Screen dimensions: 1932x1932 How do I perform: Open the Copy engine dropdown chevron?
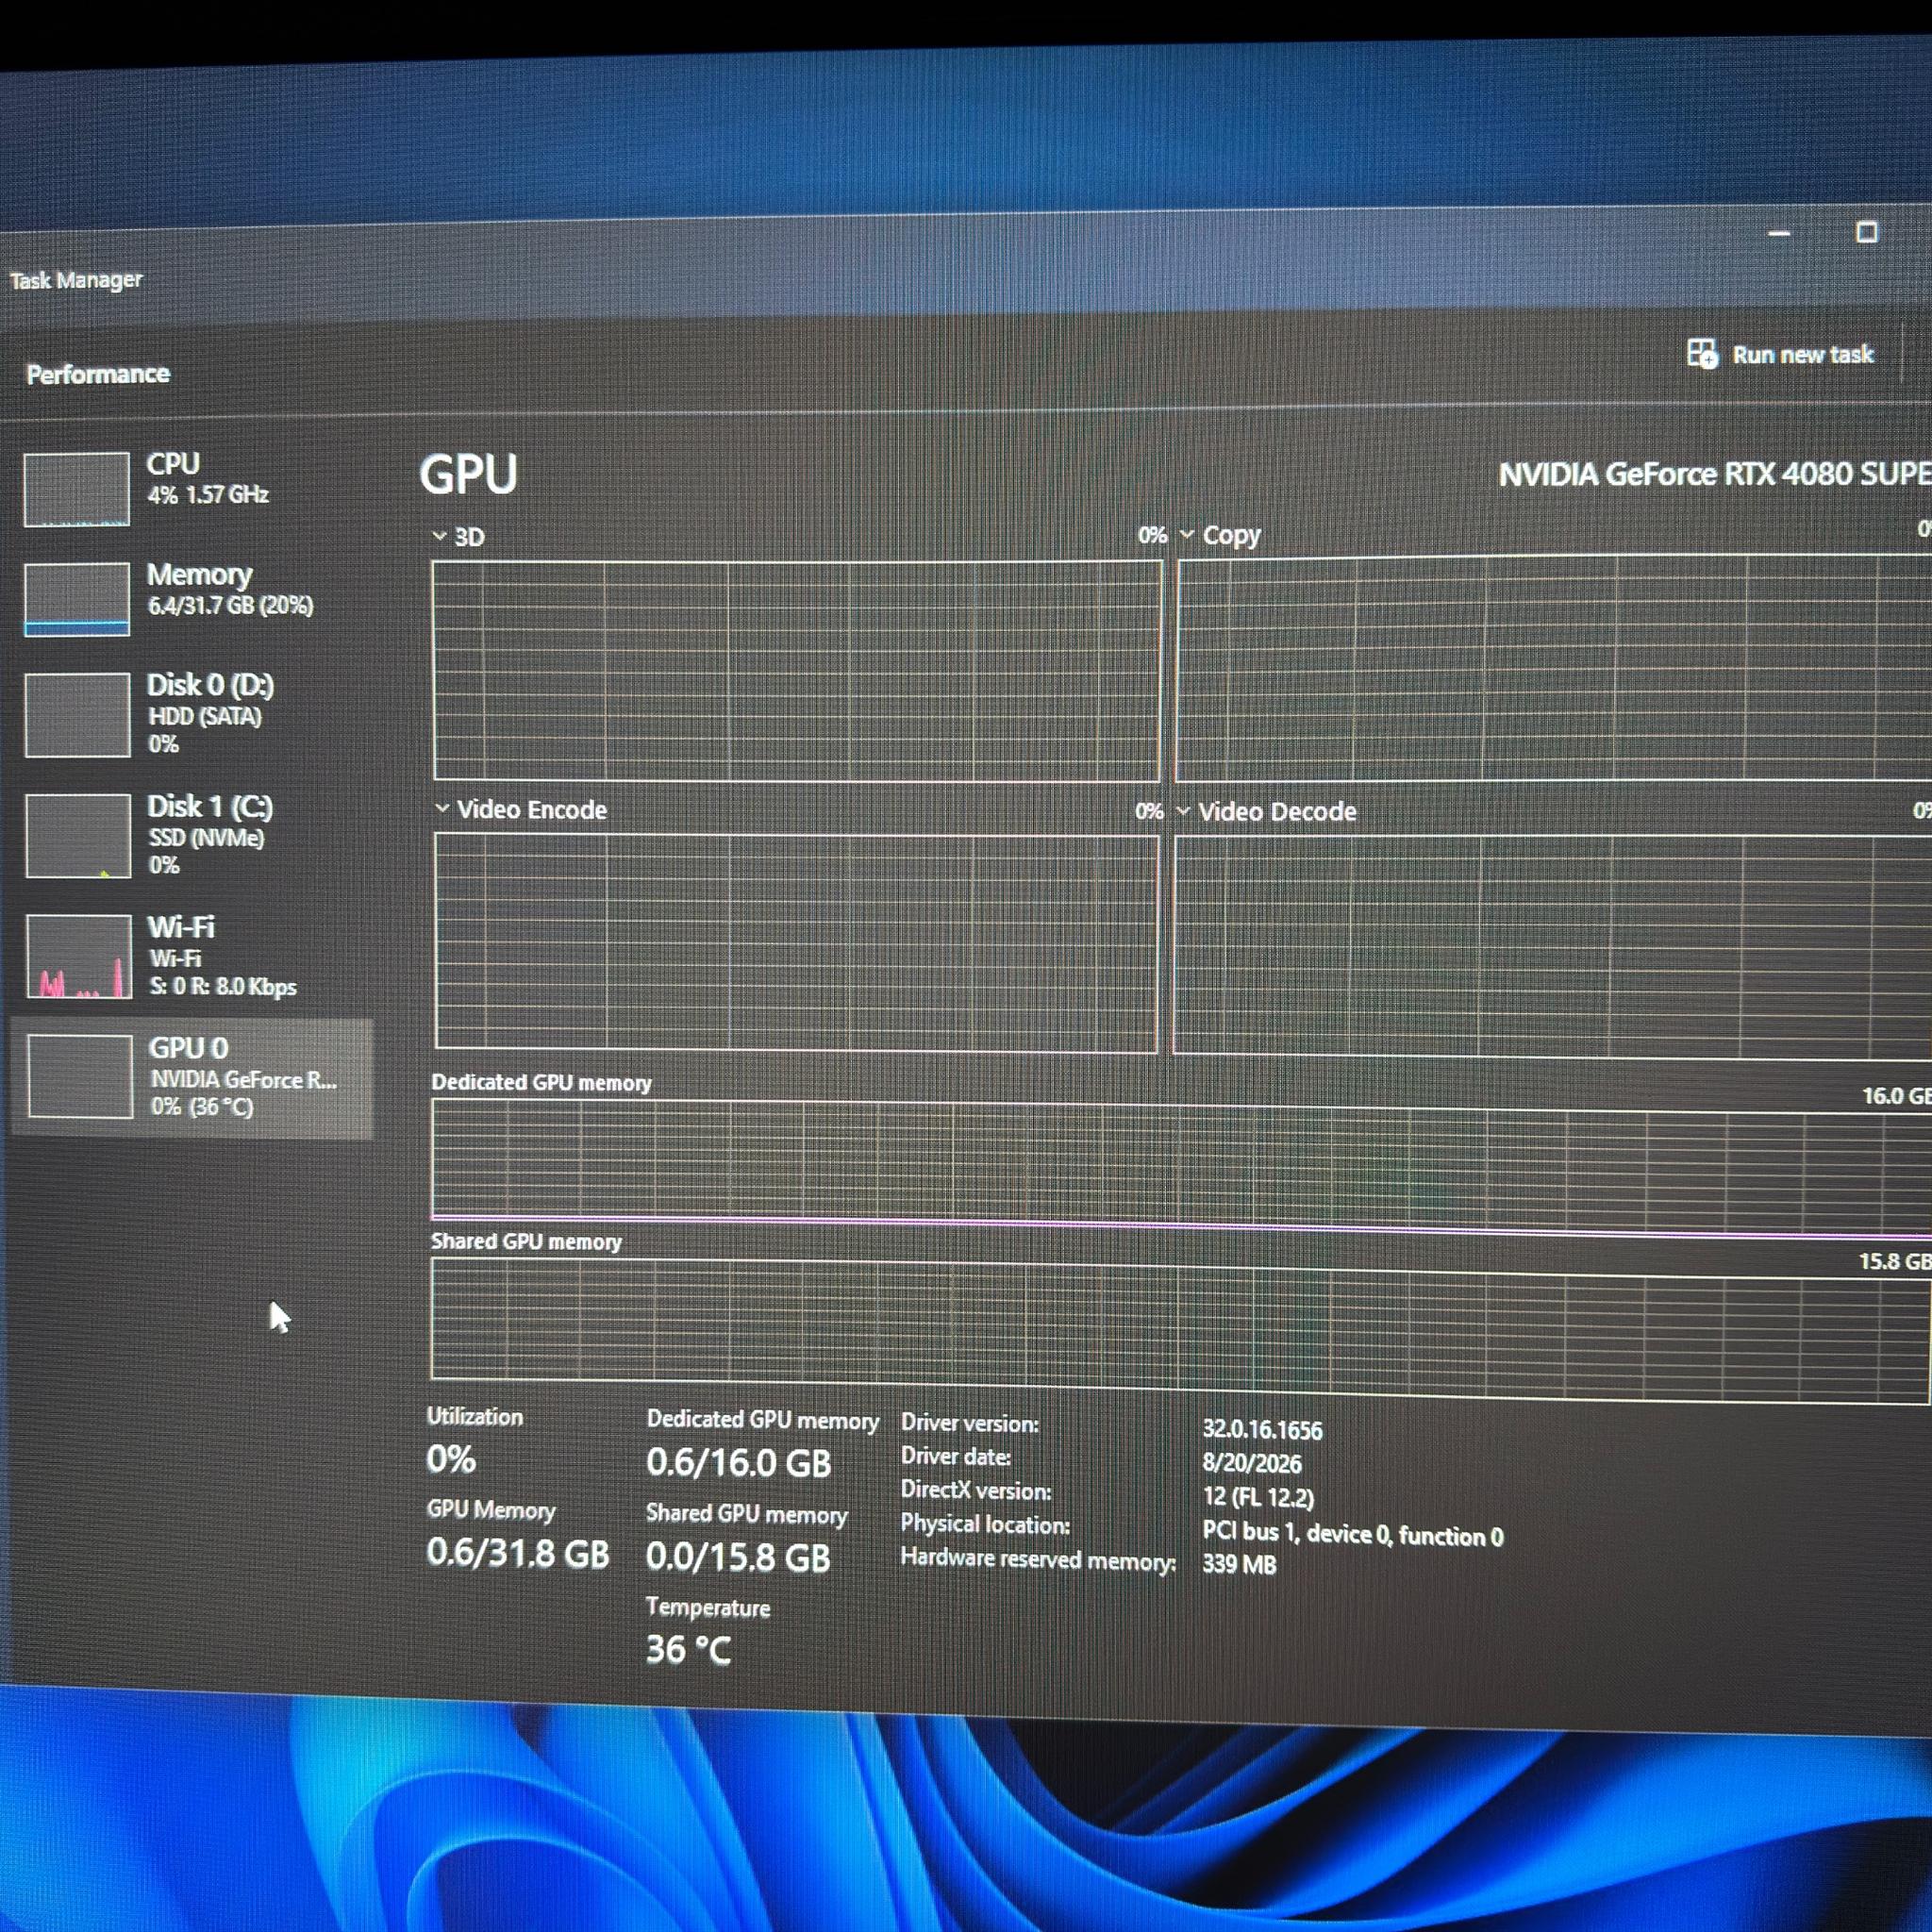[1187, 534]
